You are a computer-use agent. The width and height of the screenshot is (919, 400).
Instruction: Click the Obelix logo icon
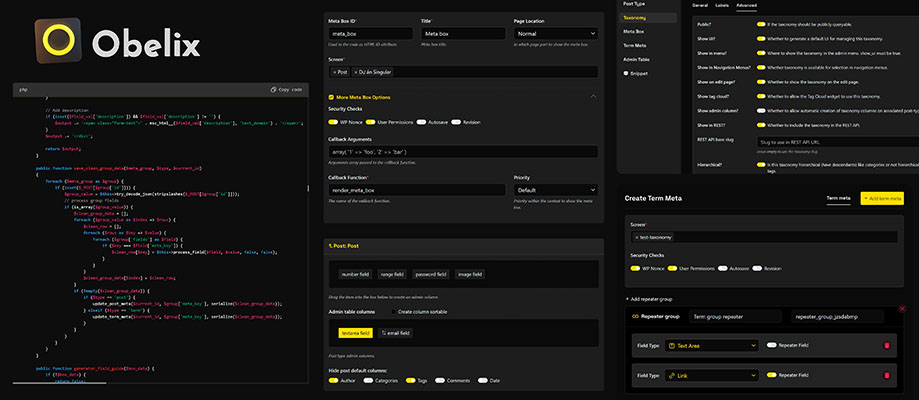pyautogui.click(x=57, y=41)
